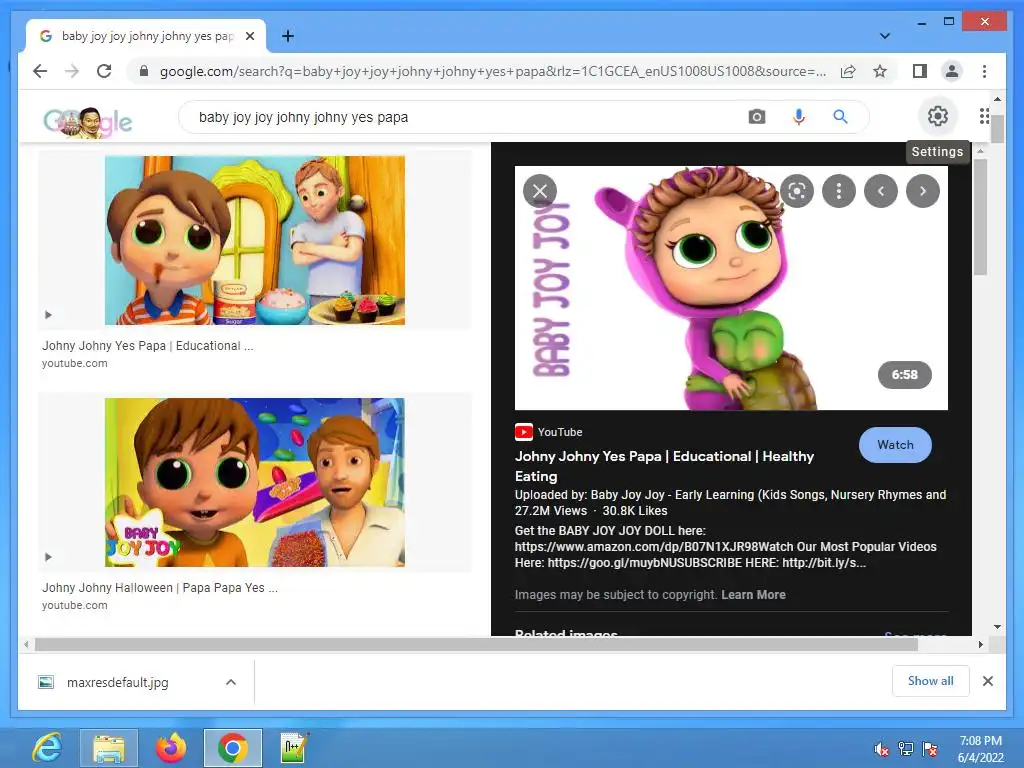Click the address bar URL
Screen dimensions: 1024x768
[x=492, y=71]
